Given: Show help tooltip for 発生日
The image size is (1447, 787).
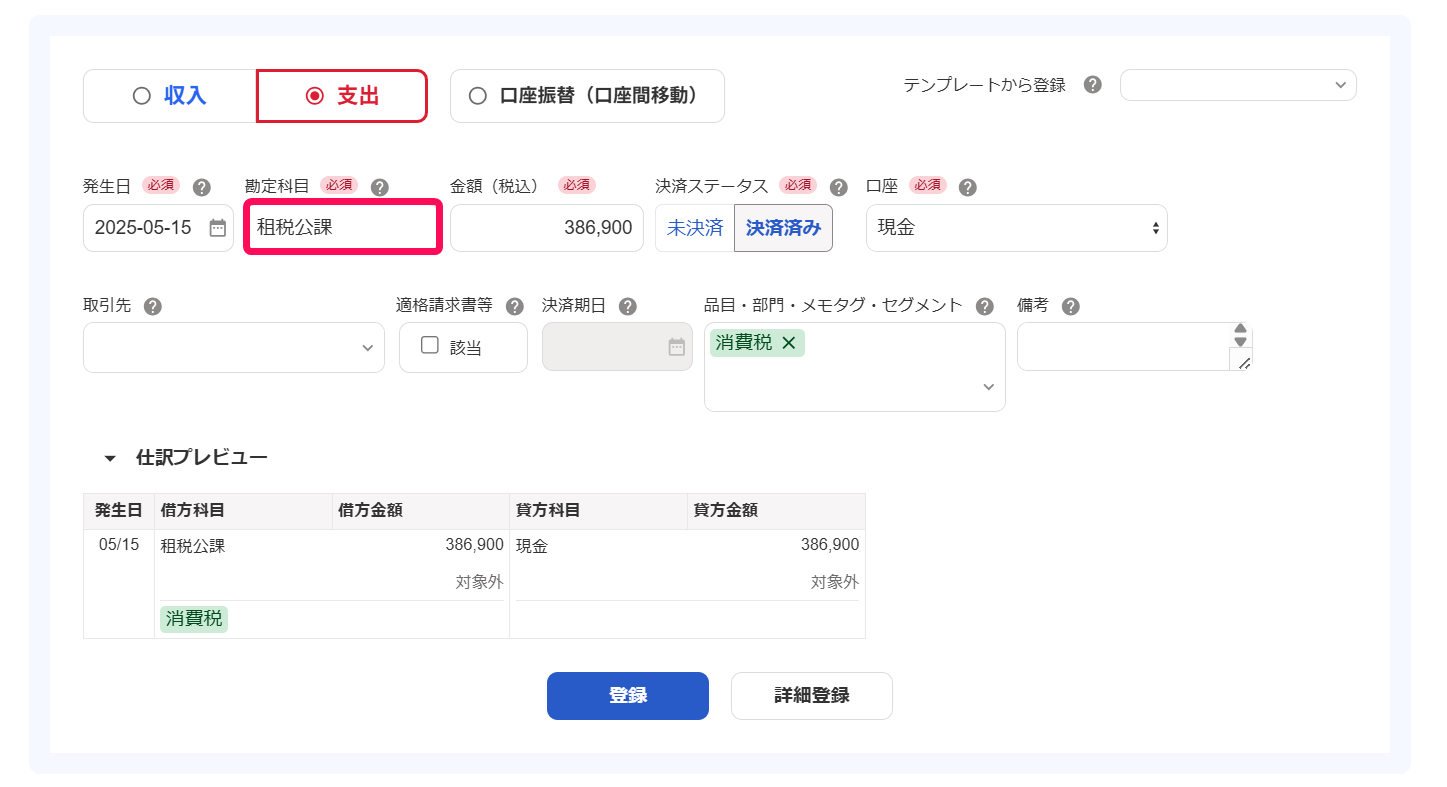Looking at the screenshot, I should 202,187.
